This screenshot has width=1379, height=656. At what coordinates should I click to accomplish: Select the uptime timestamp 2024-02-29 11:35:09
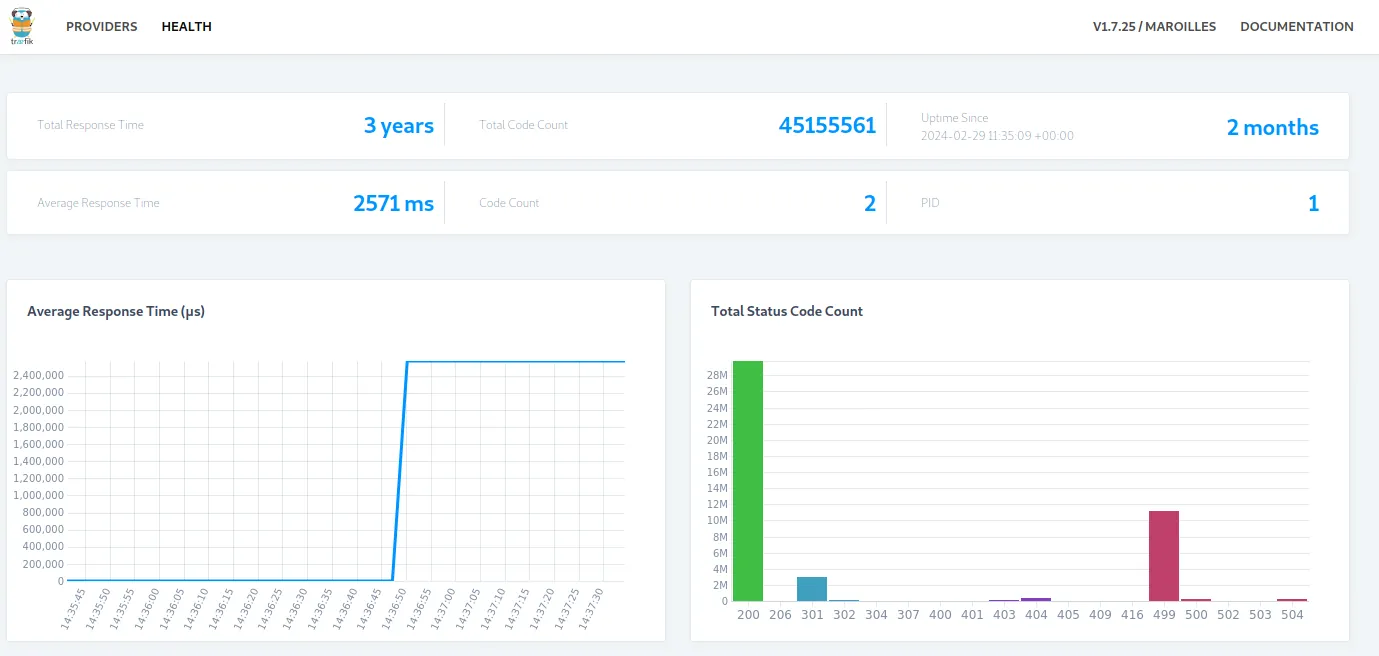pyautogui.click(x=997, y=136)
